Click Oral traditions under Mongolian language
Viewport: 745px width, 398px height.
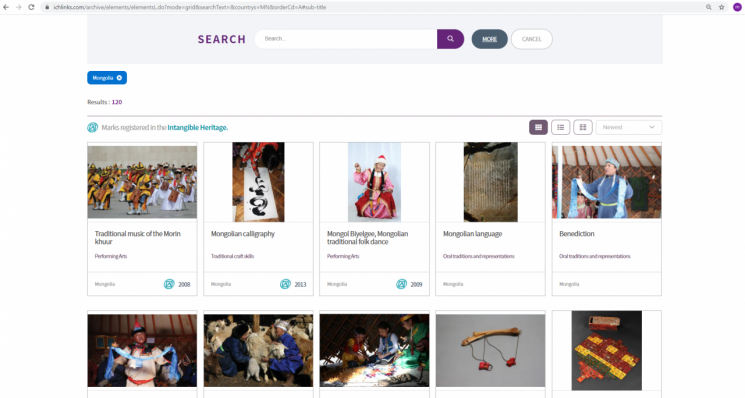(x=478, y=256)
